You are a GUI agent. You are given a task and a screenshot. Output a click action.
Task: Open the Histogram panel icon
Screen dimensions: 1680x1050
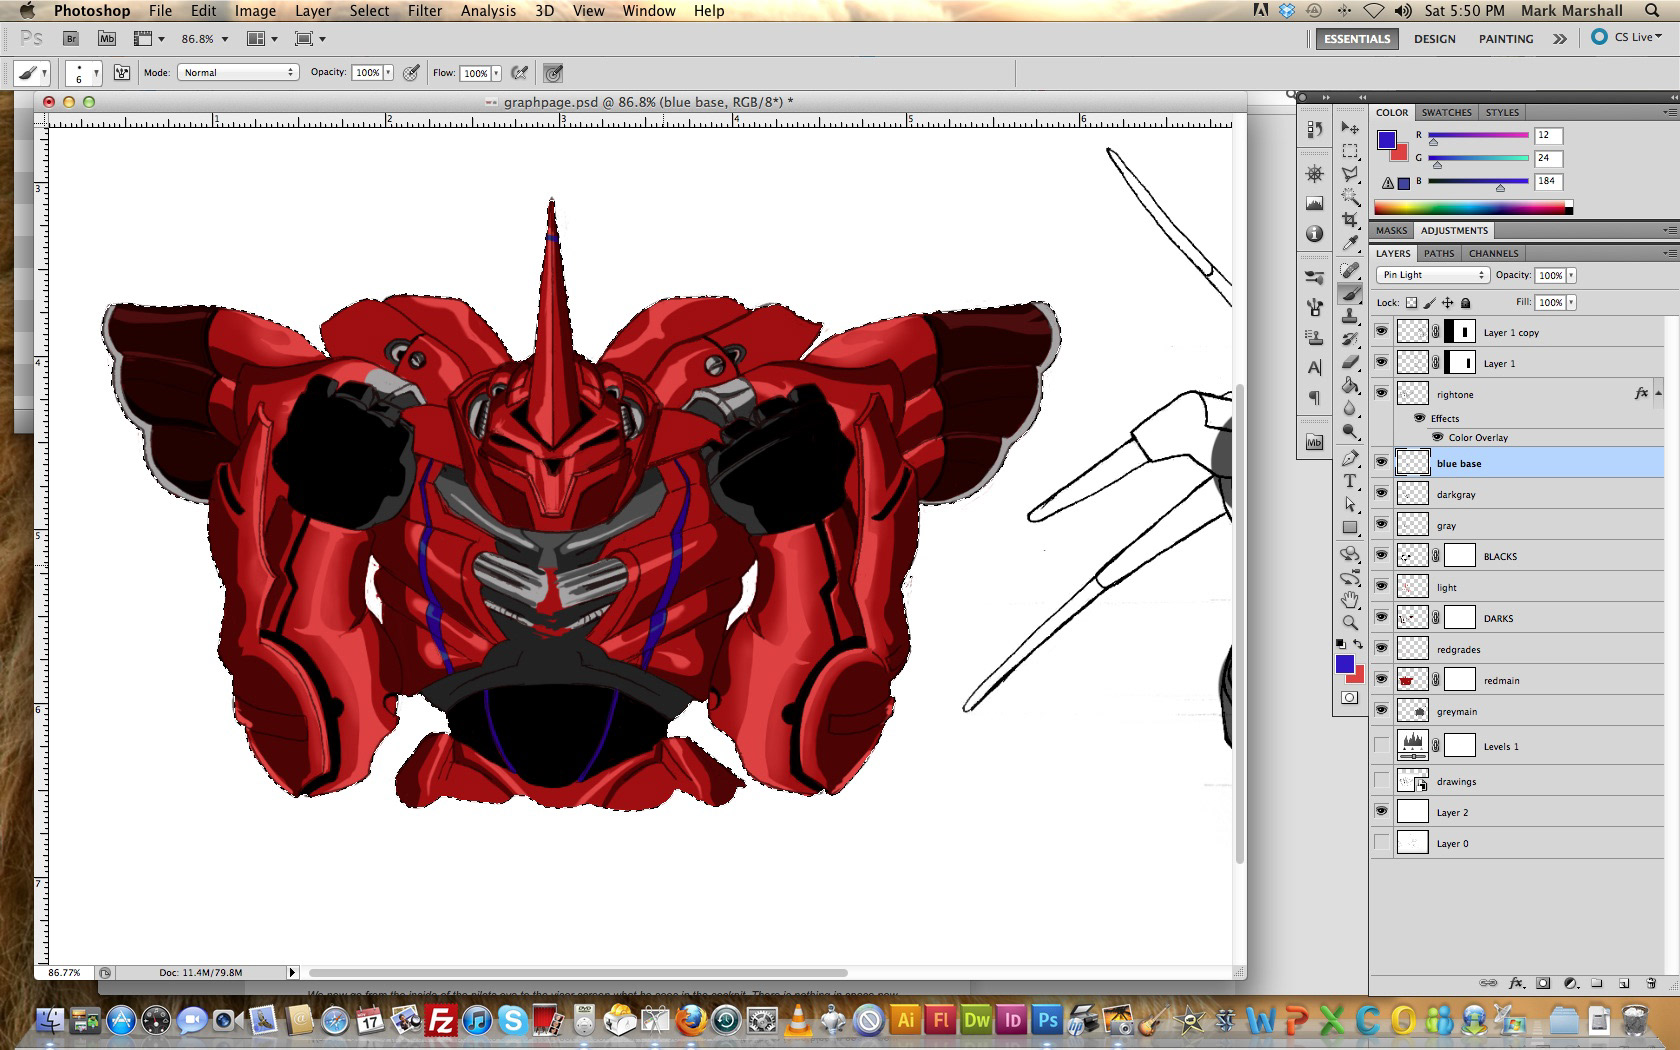point(1315,203)
